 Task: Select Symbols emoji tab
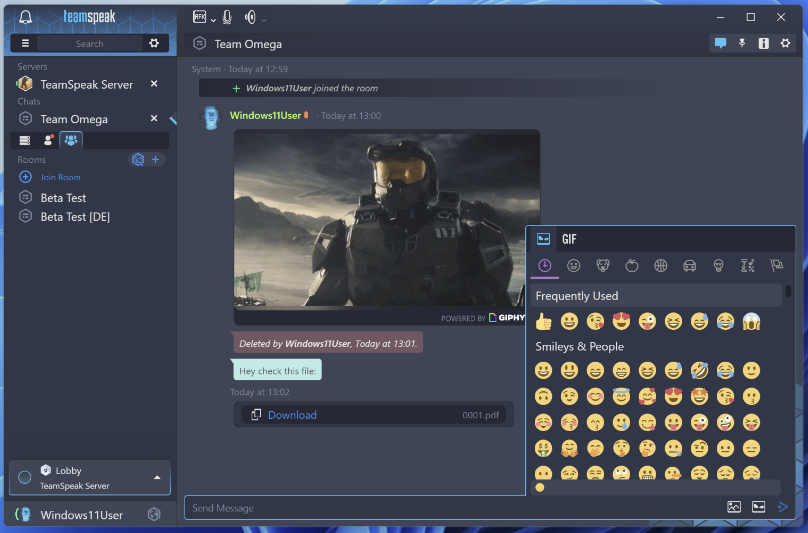[747, 265]
